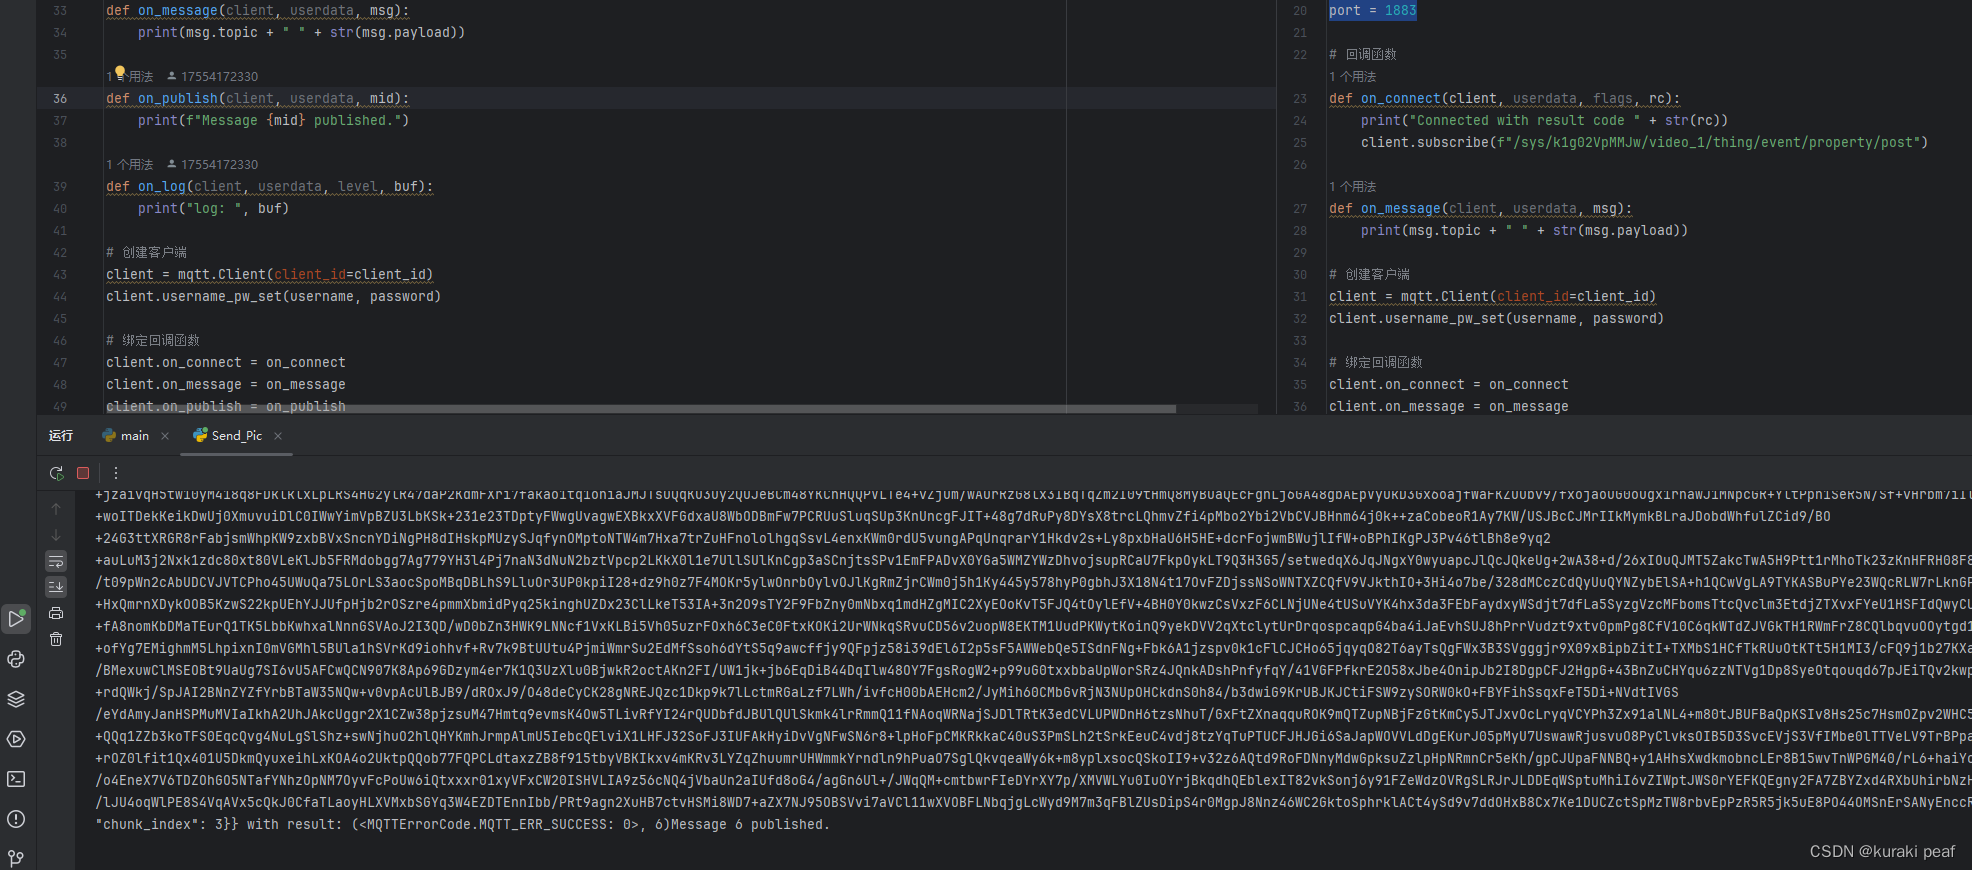
Task: Show usages above on_message in right editor
Action: (1352, 187)
